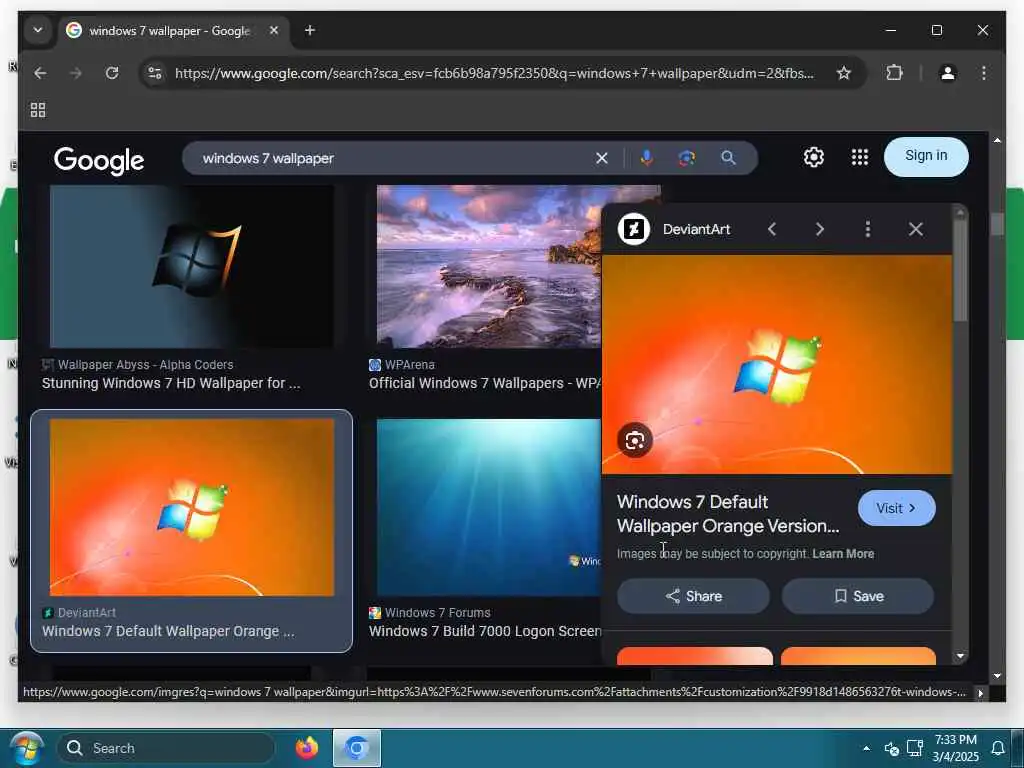Open the blue Logon Screen thumbnail
This screenshot has height=768, width=1024.
coord(488,507)
